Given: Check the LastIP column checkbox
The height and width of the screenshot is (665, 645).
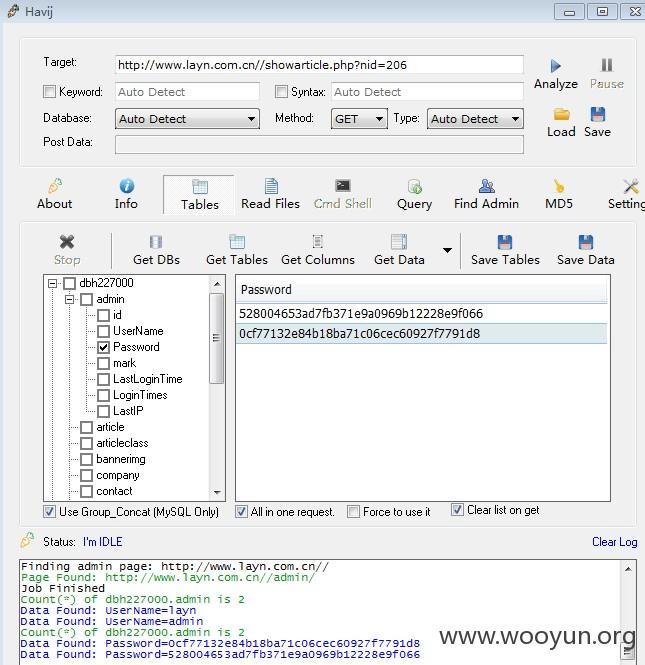Looking at the screenshot, I should coord(103,411).
